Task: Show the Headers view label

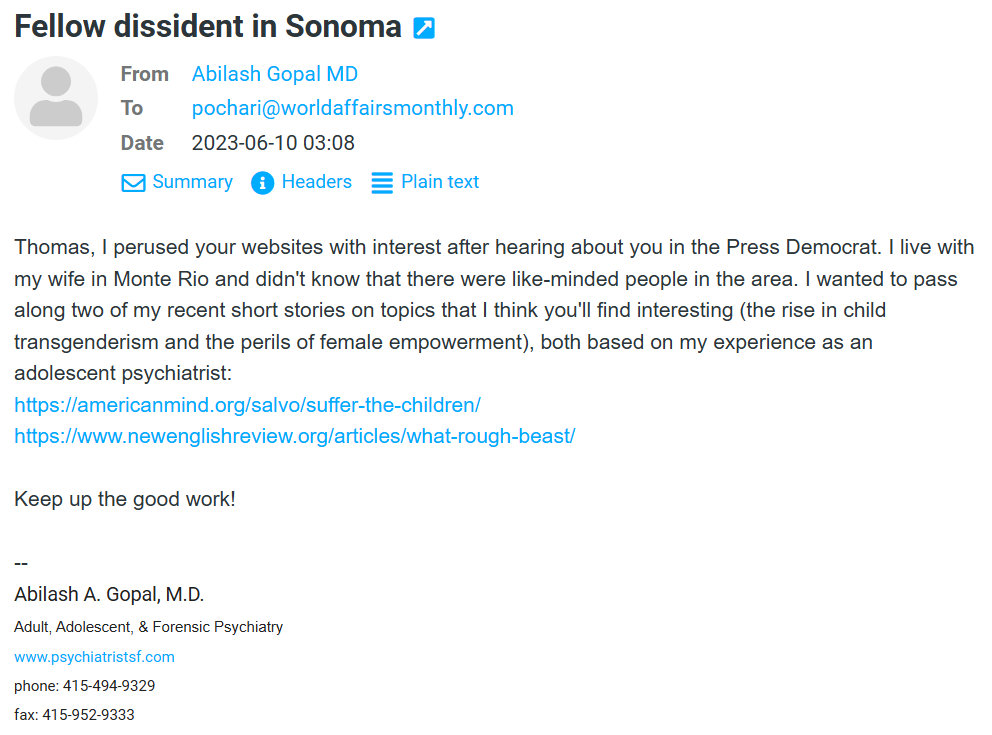Action: click(x=316, y=182)
